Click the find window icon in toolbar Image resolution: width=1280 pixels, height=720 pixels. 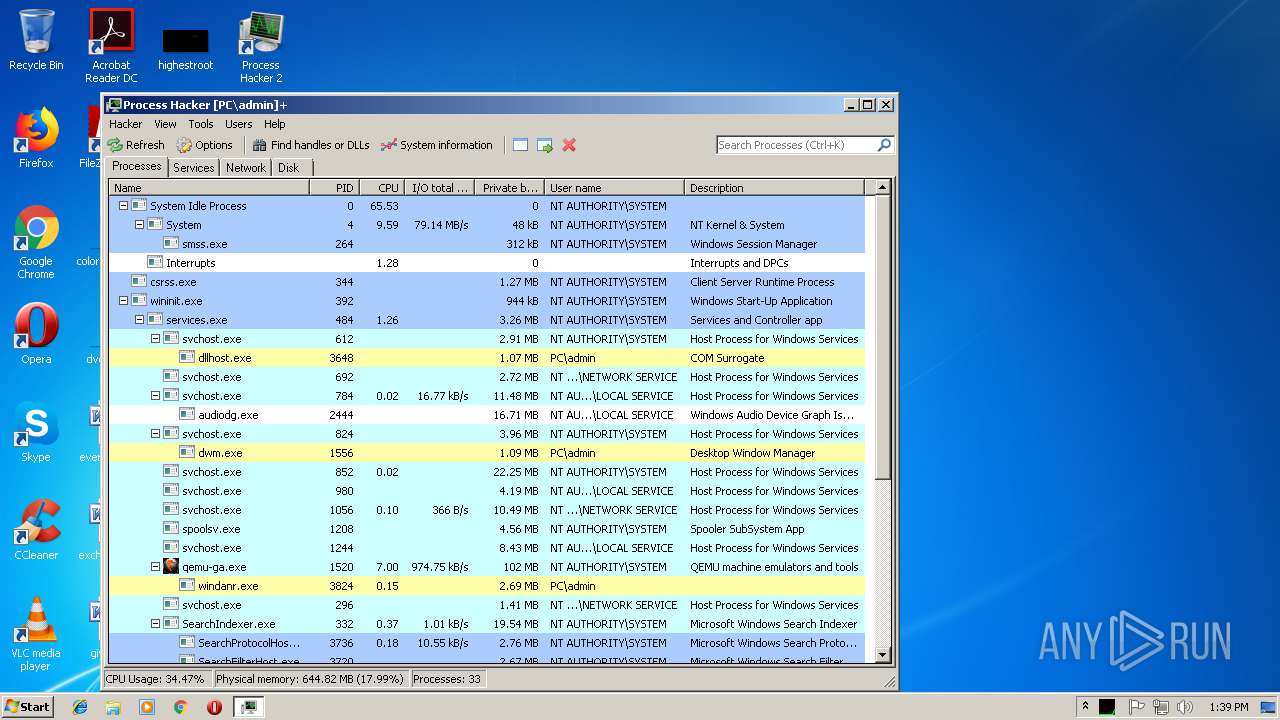[x=520, y=145]
